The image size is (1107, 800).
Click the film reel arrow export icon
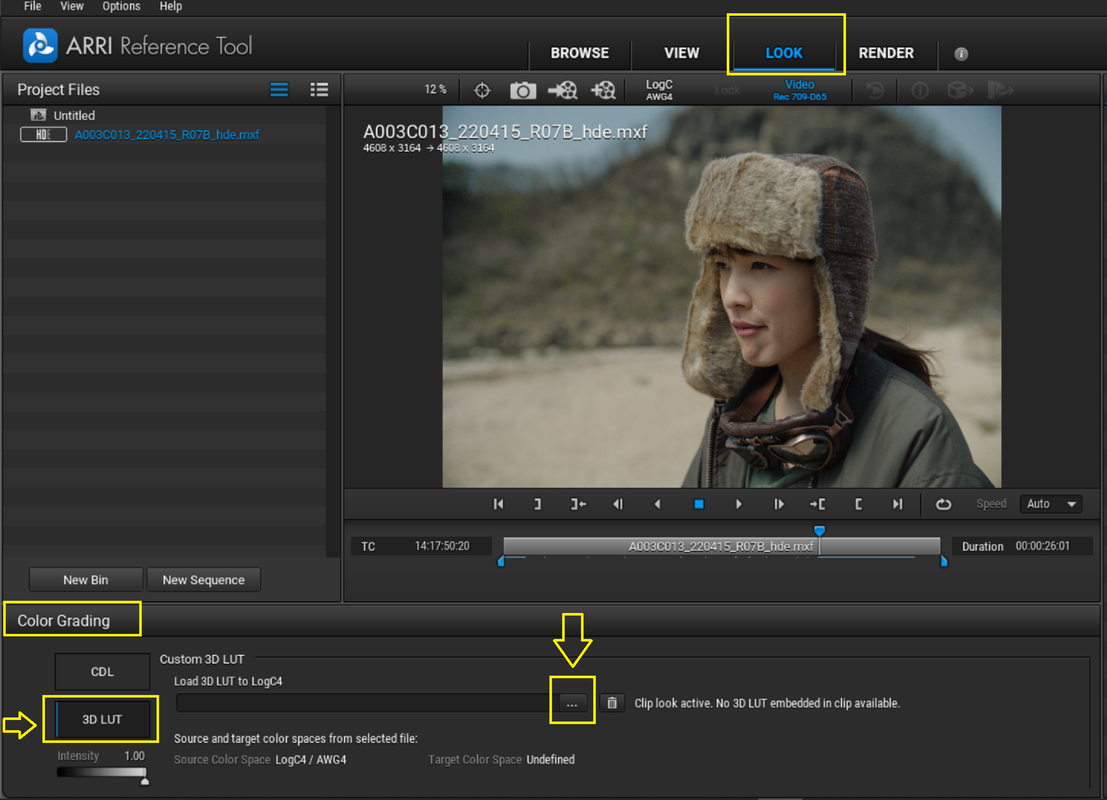coord(563,90)
